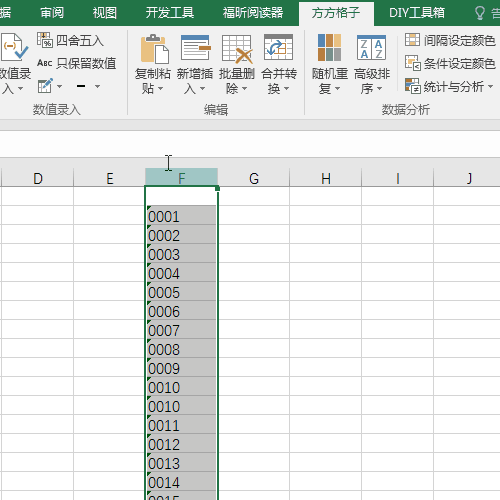Viewport: 500px width, 500px height.
Task: Click the 统计与分析 icon
Action: coord(413,86)
